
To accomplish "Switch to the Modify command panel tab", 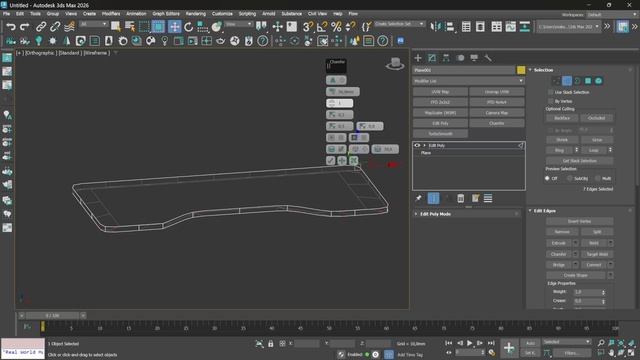I will pyautogui.click(x=432, y=58).
